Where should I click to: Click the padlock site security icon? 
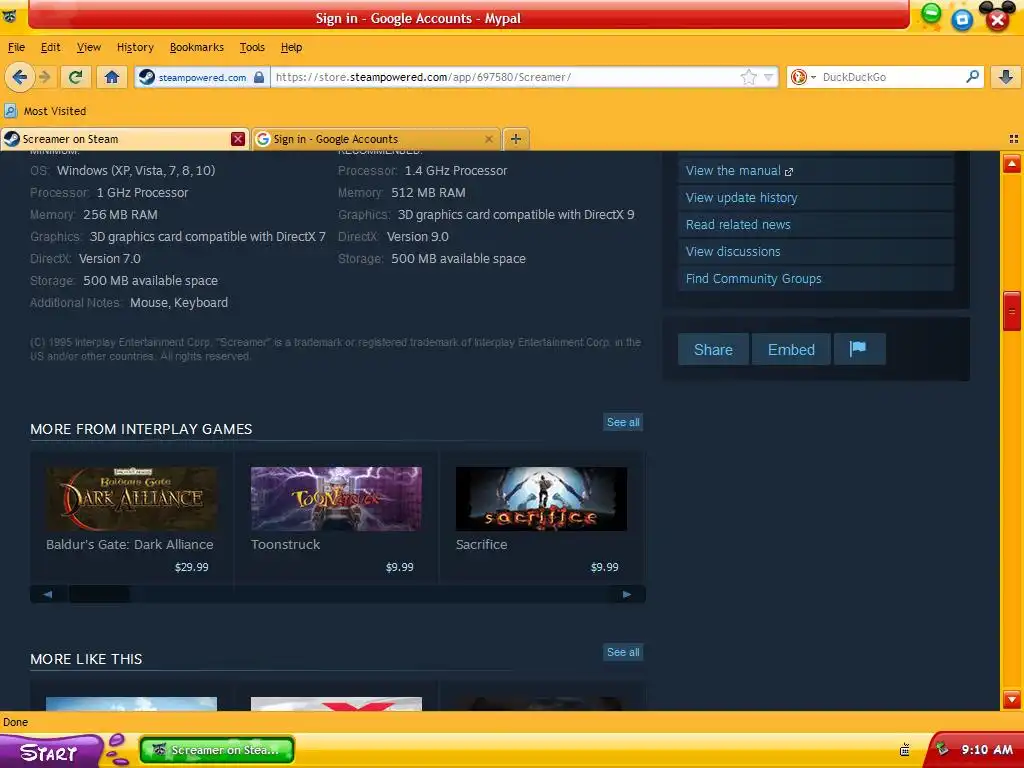tap(259, 77)
